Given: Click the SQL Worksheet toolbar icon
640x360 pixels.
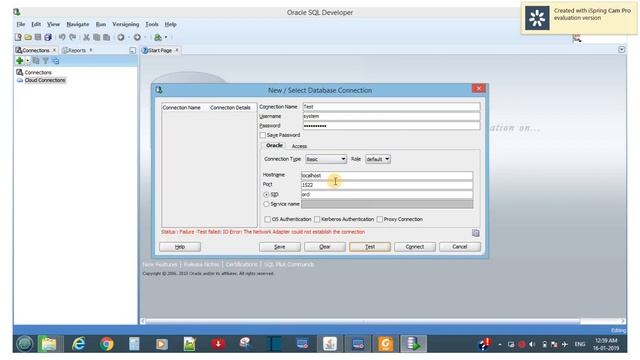Looking at the screenshot, I should coord(158,37).
